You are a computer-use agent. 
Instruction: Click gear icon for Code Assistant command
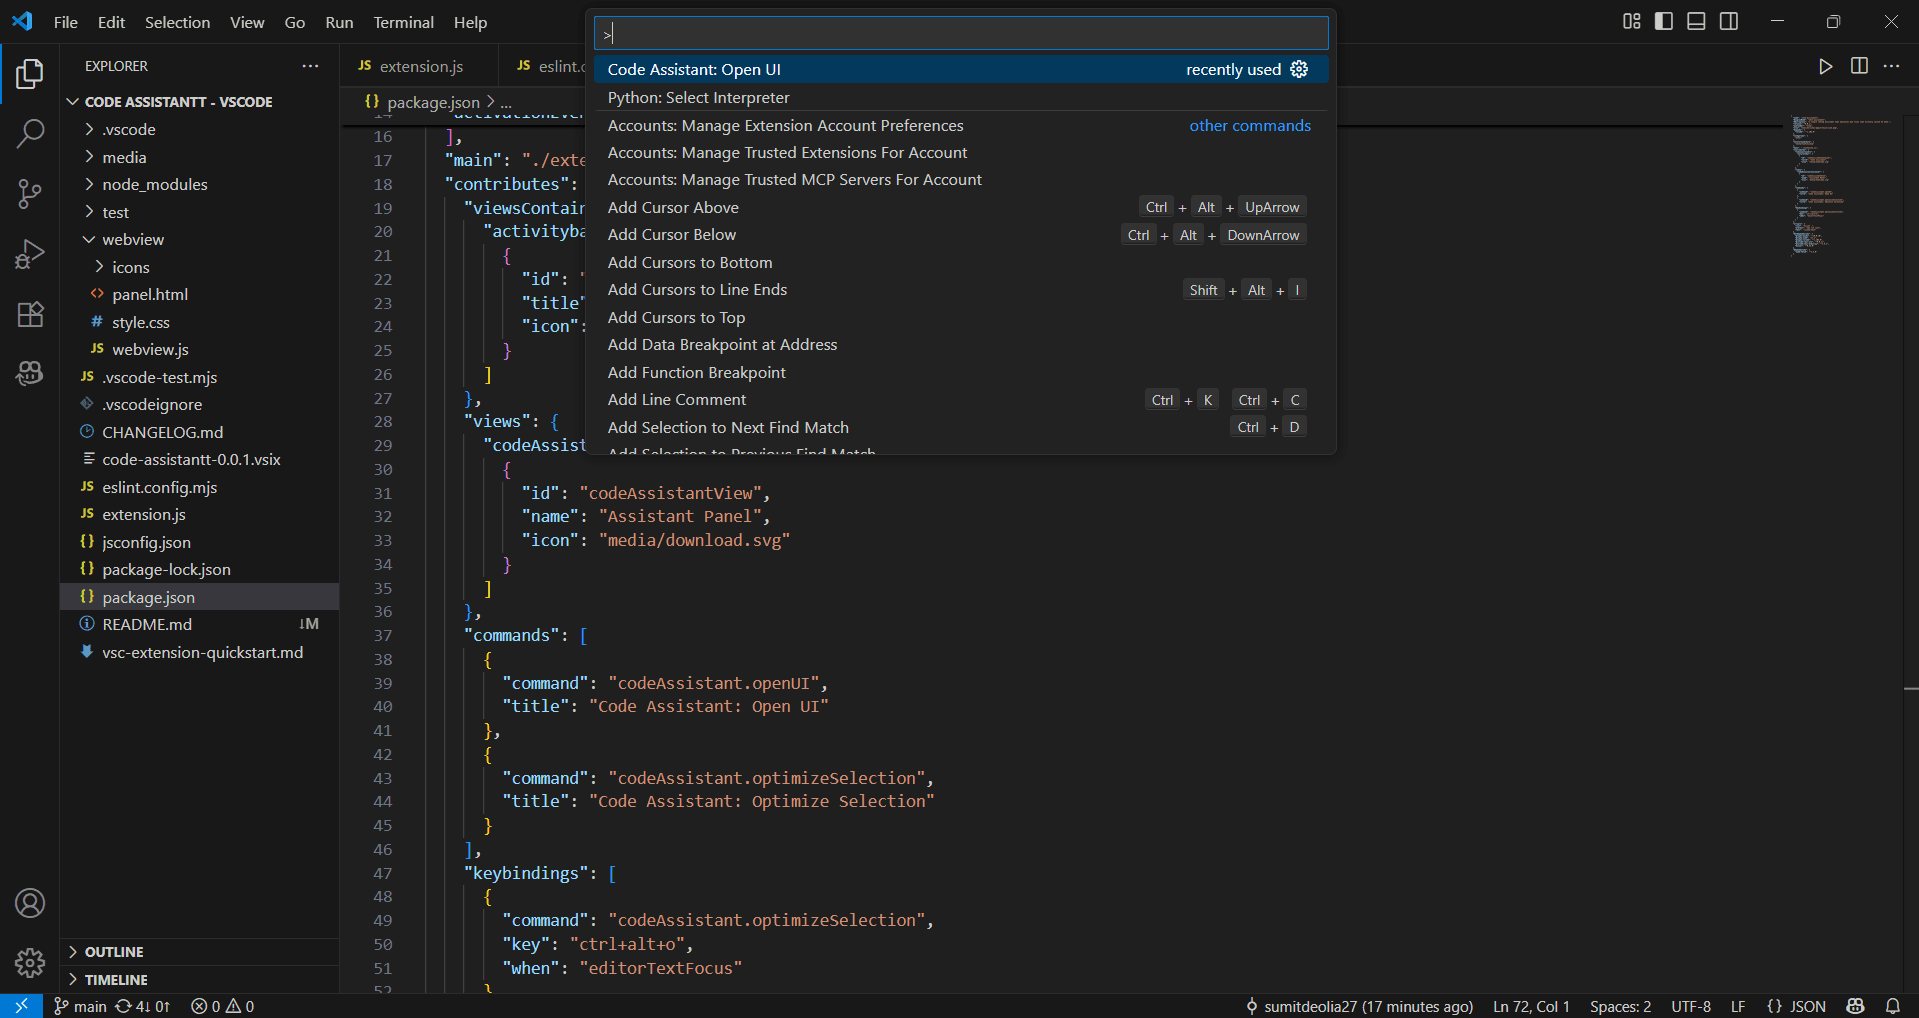coord(1299,69)
